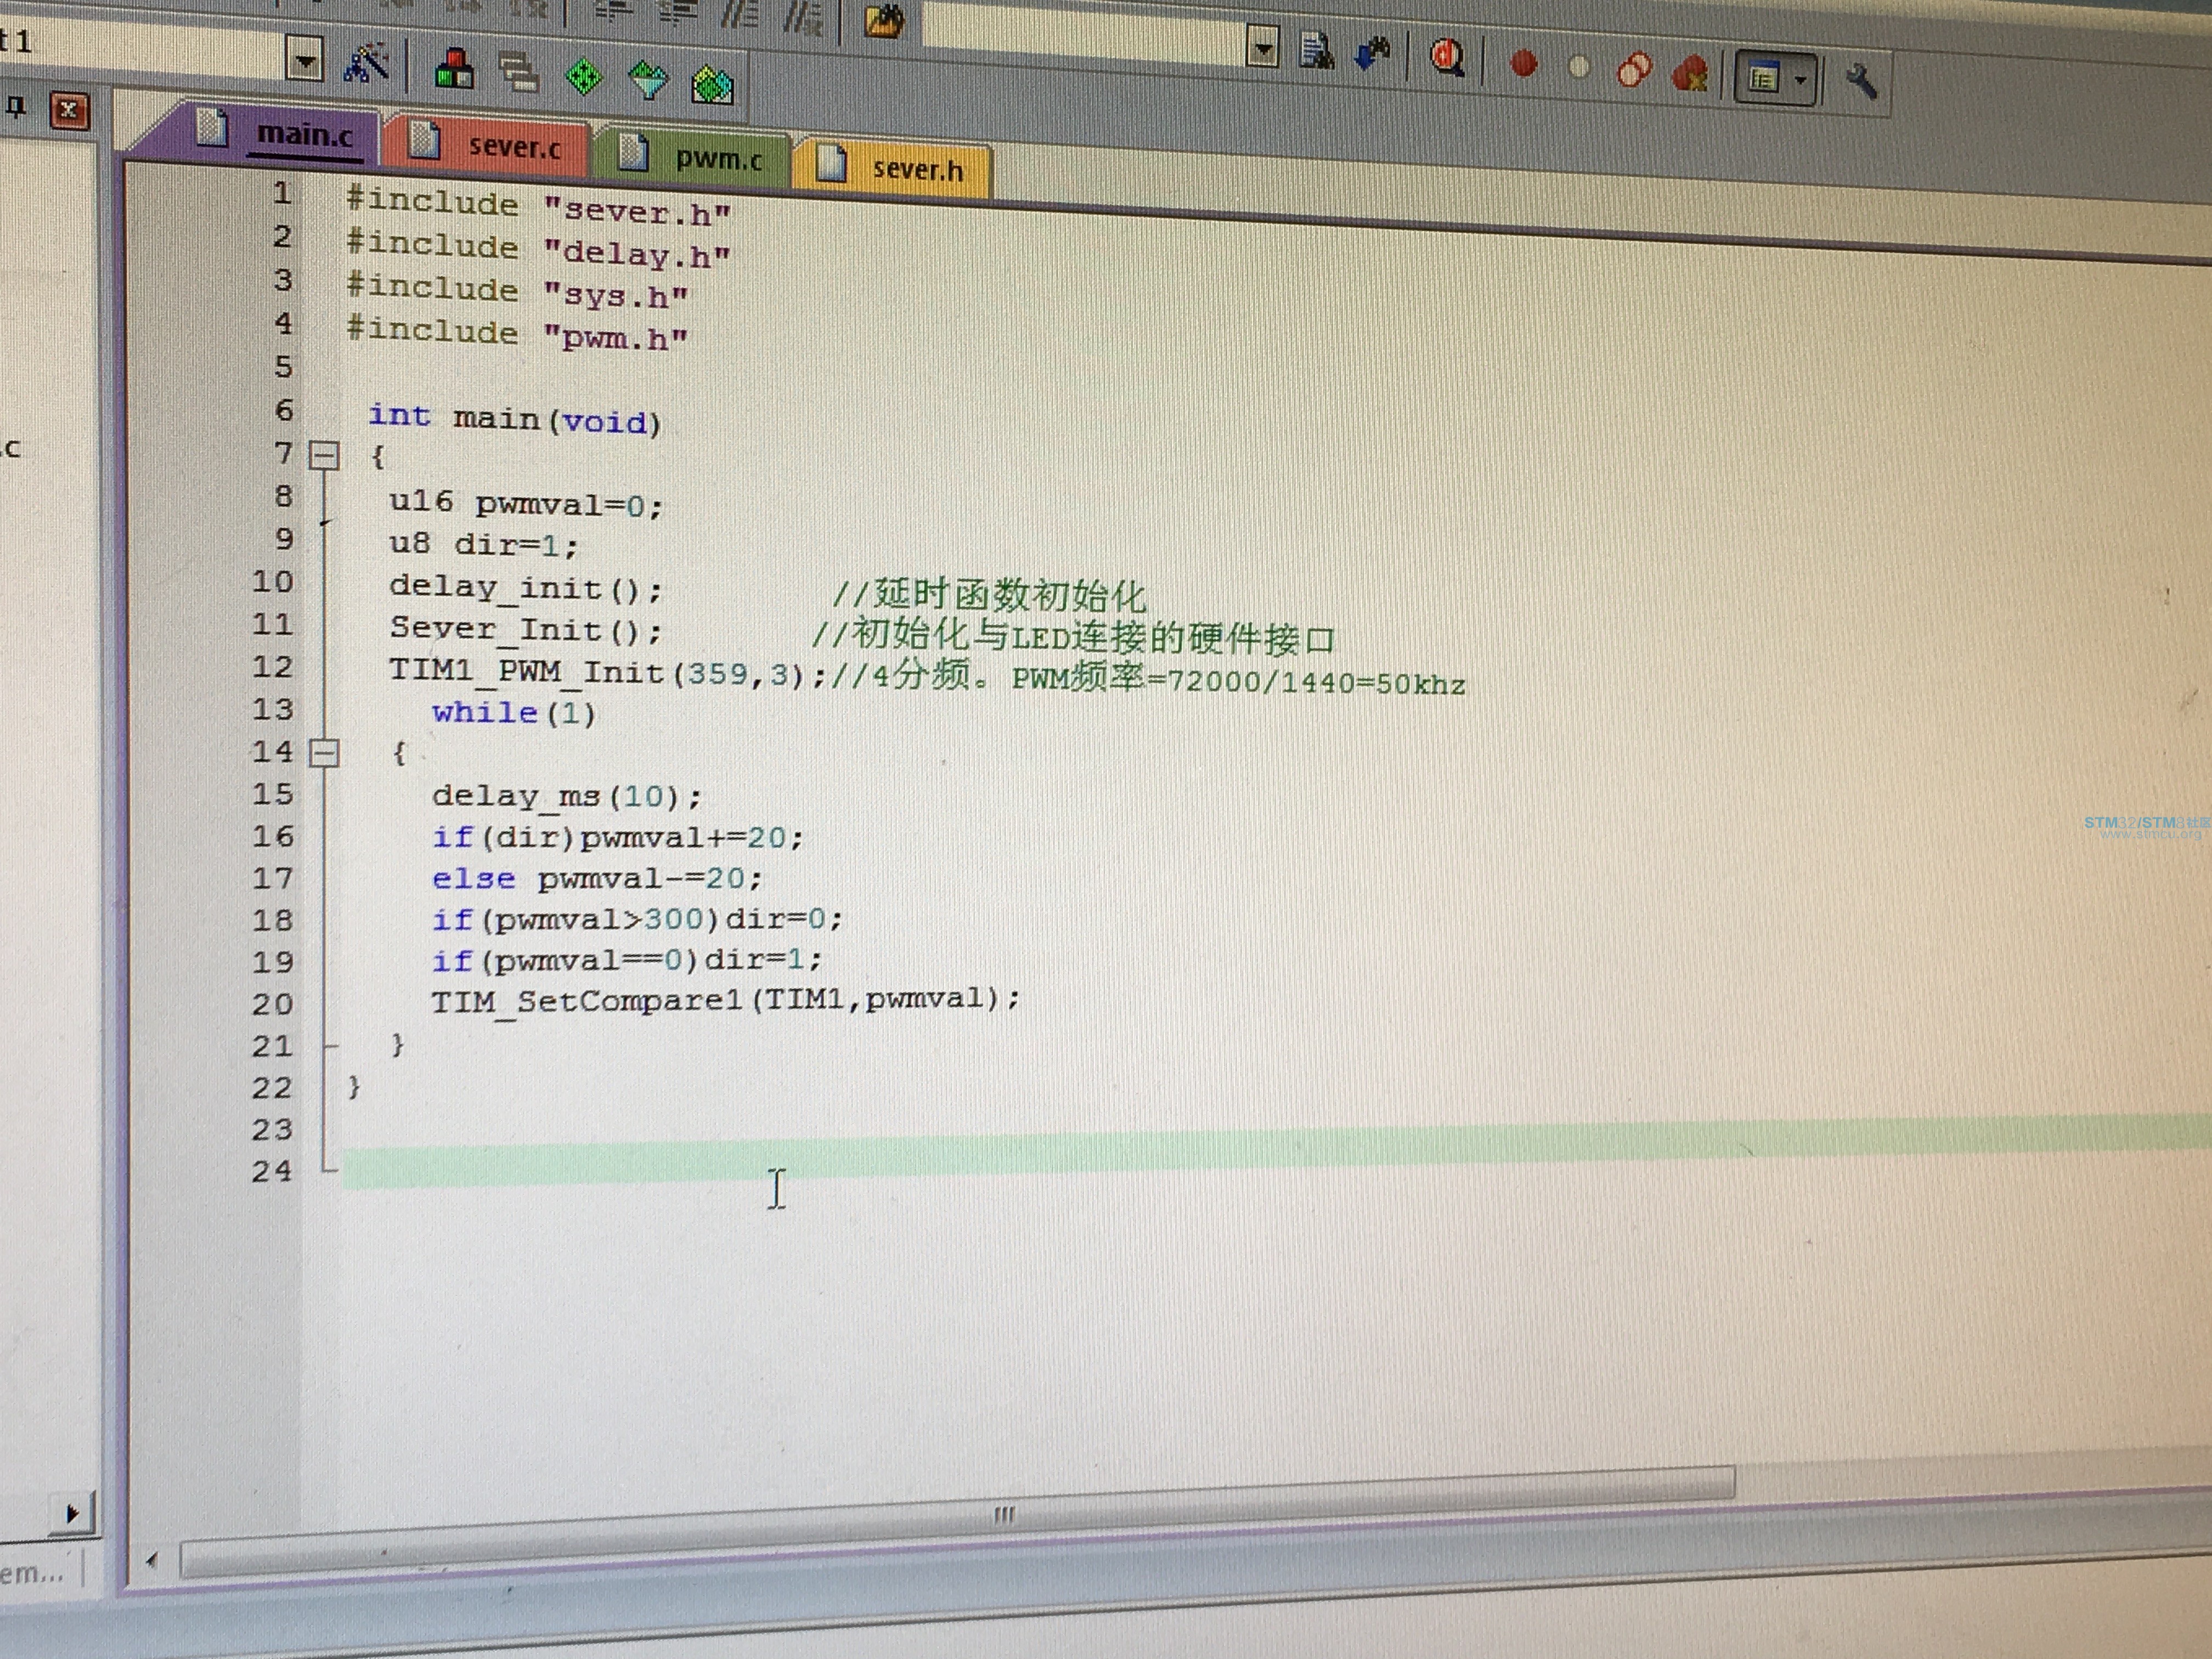Collapse the main function fold at line 7
Image resolution: width=2212 pixels, height=1659 pixels.
point(324,456)
